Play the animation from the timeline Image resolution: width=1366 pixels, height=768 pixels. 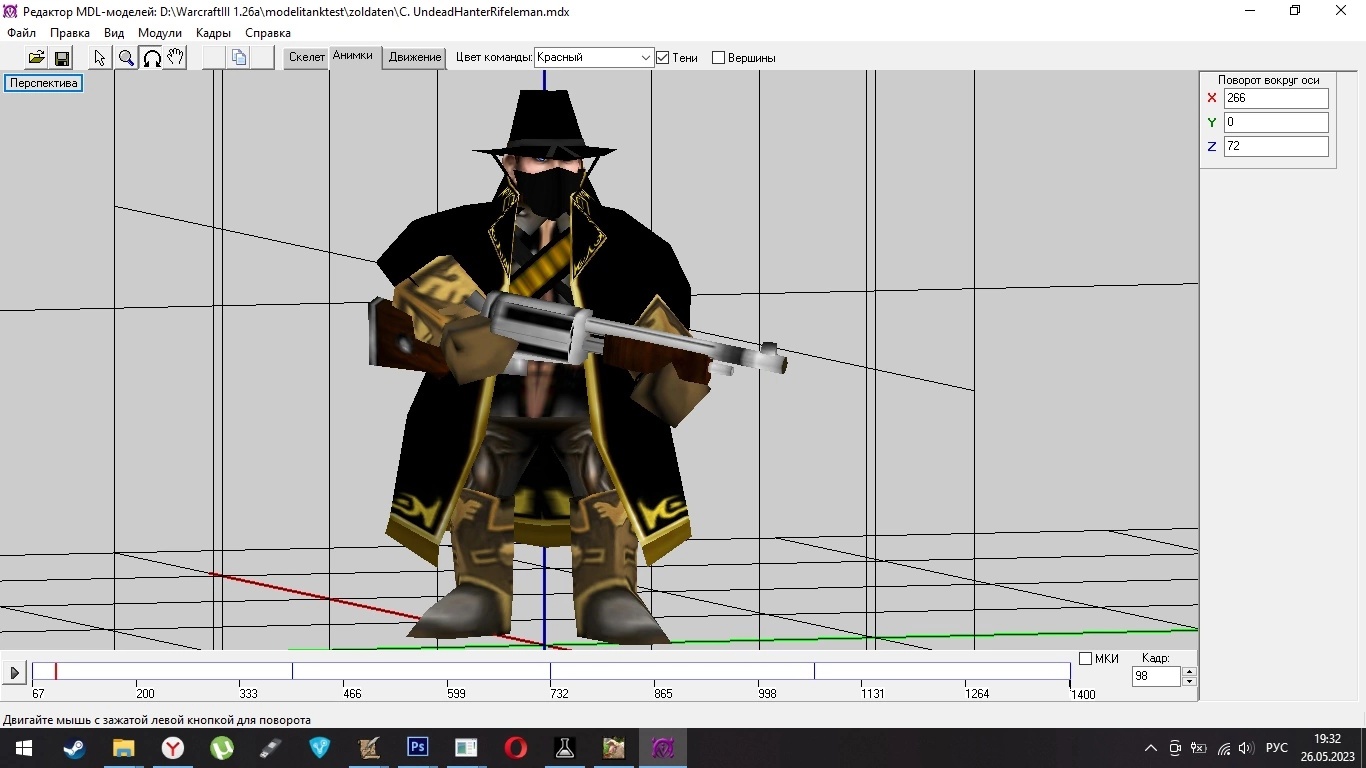coord(14,673)
